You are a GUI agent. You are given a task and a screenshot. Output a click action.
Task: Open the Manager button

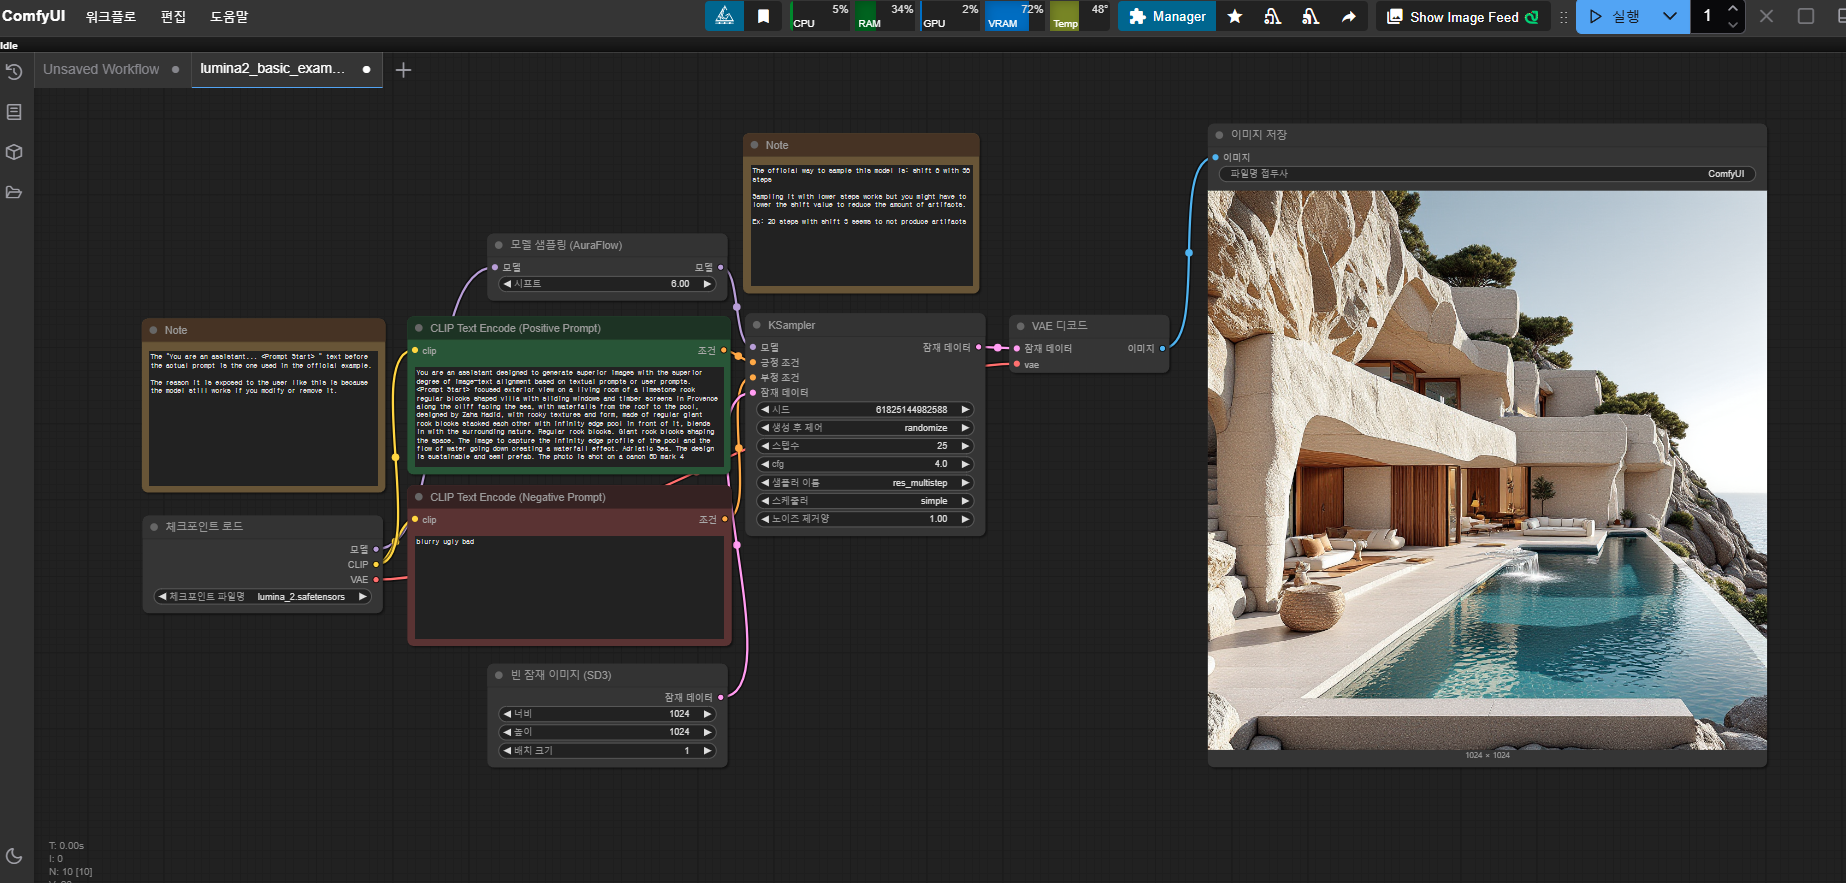click(x=1166, y=16)
